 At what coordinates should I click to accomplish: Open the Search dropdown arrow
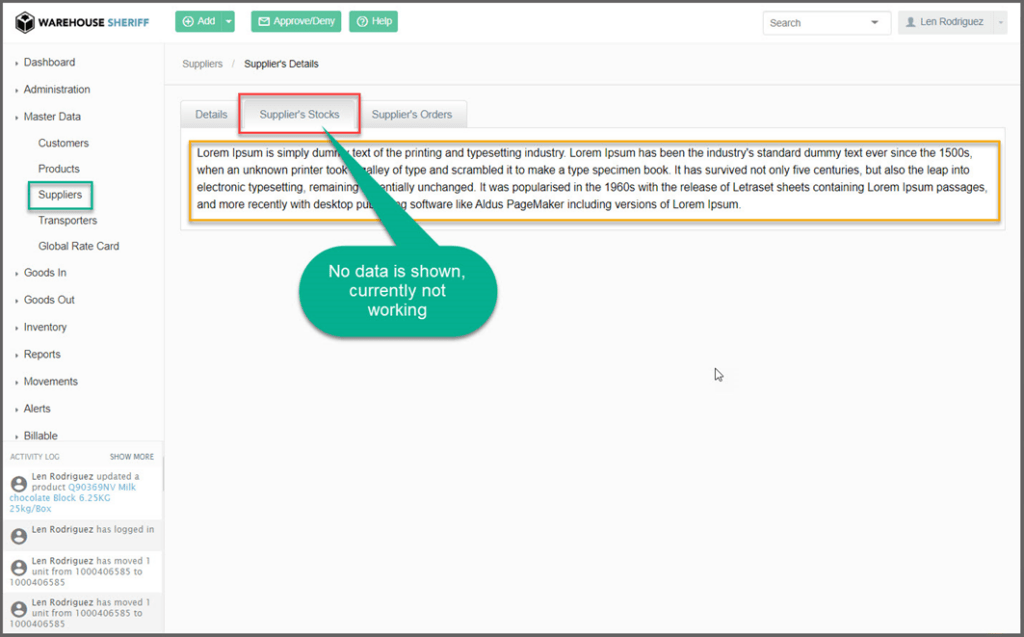(x=875, y=22)
